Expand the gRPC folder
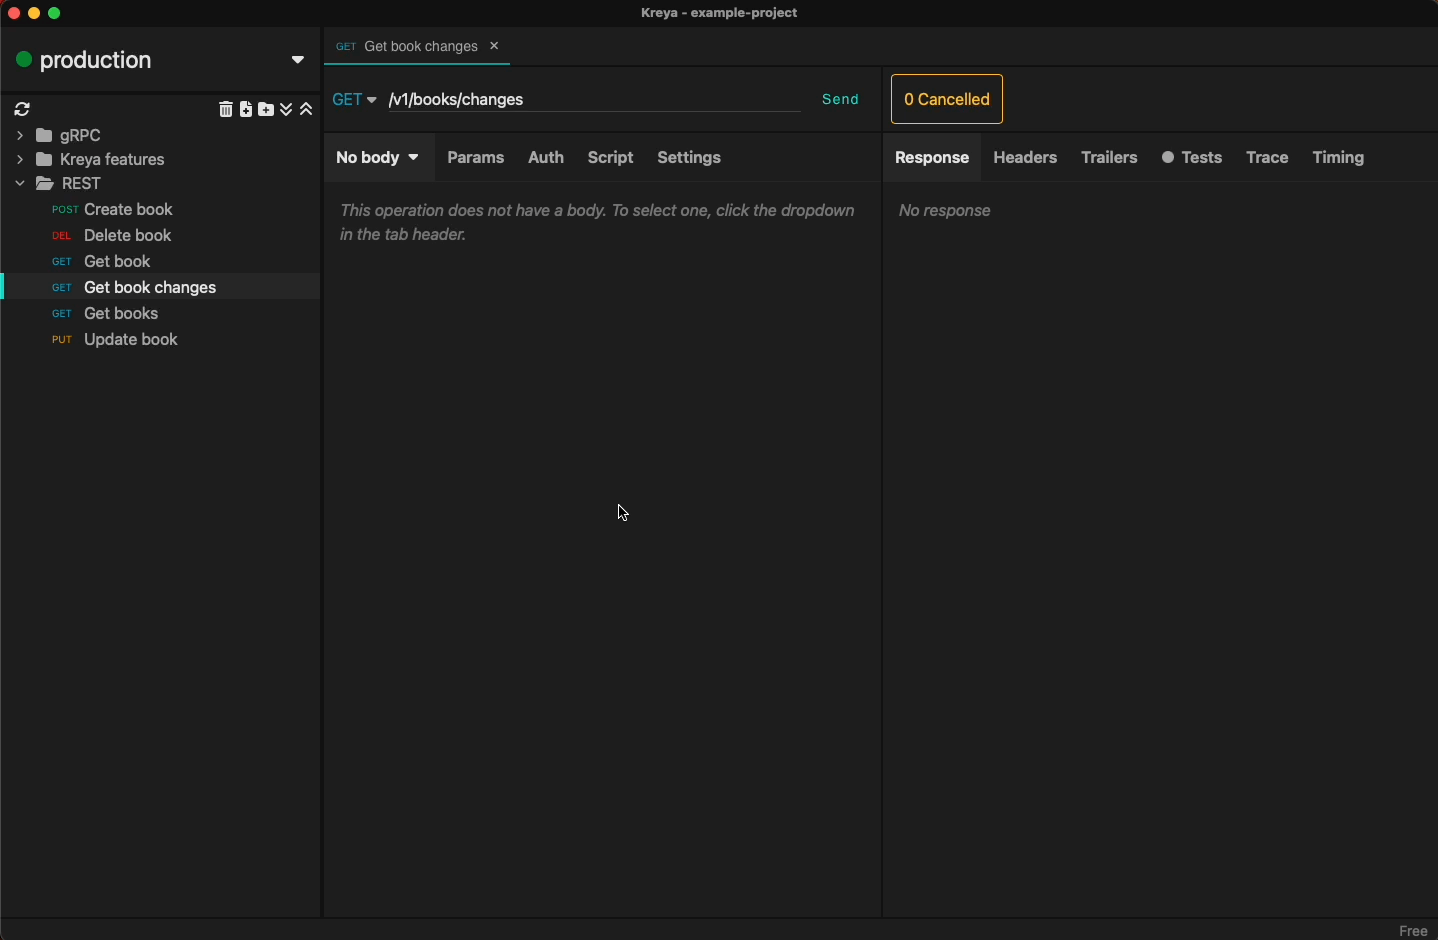This screenshot has width=1438, height=940. point(20,136)
